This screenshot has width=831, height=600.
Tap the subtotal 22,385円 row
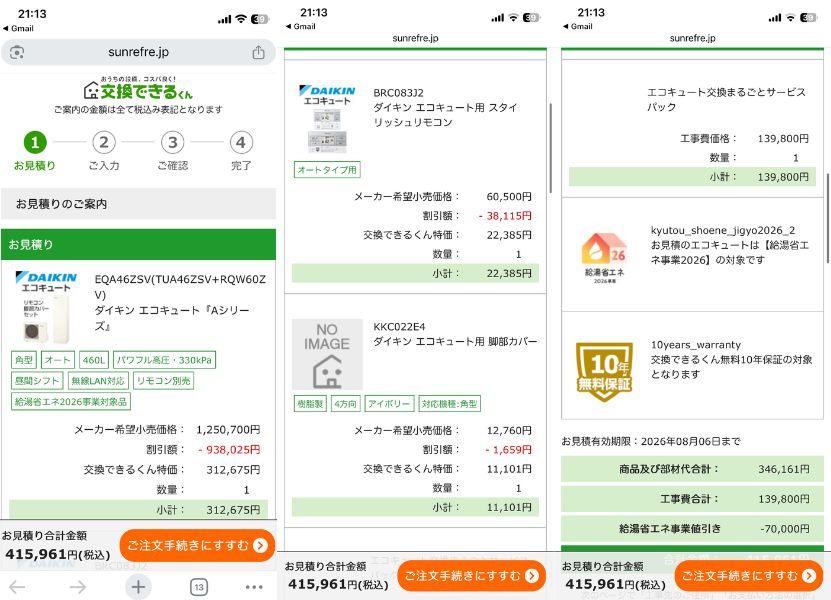tap(415, 273)
